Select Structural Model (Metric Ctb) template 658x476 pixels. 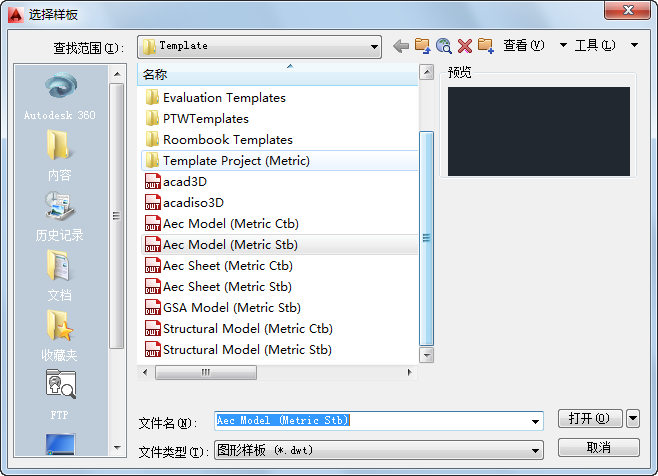(279, 329)
